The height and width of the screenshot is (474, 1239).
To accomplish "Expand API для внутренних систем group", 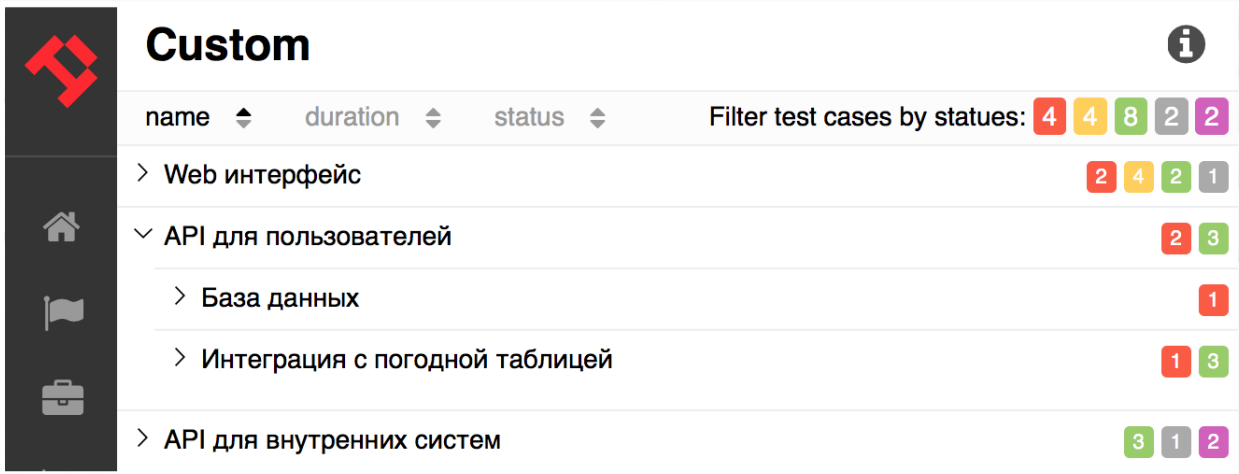I will [143, 439].
